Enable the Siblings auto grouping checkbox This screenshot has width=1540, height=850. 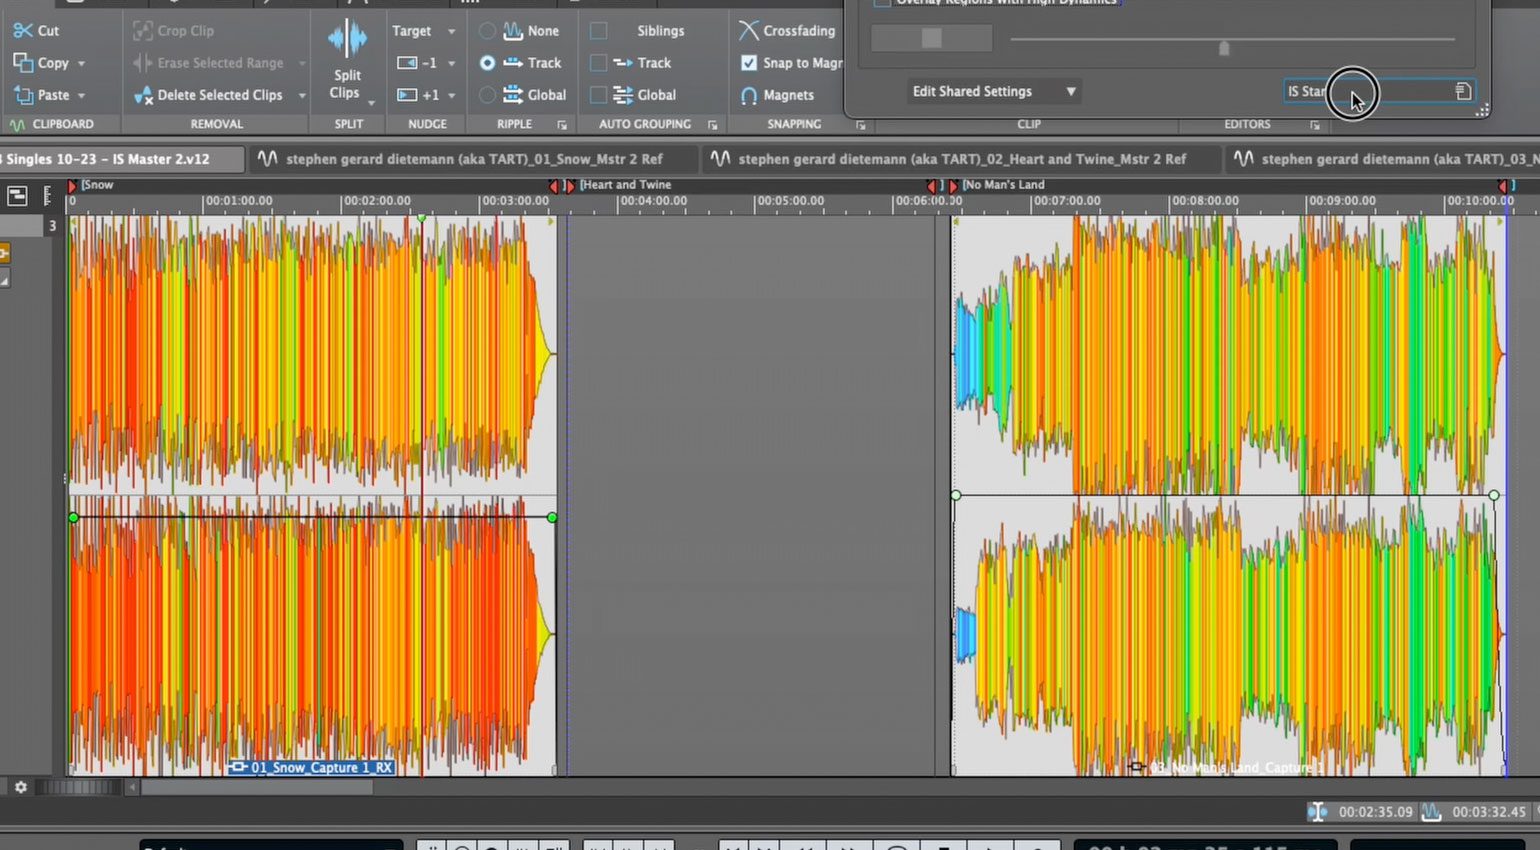point(599,31)
